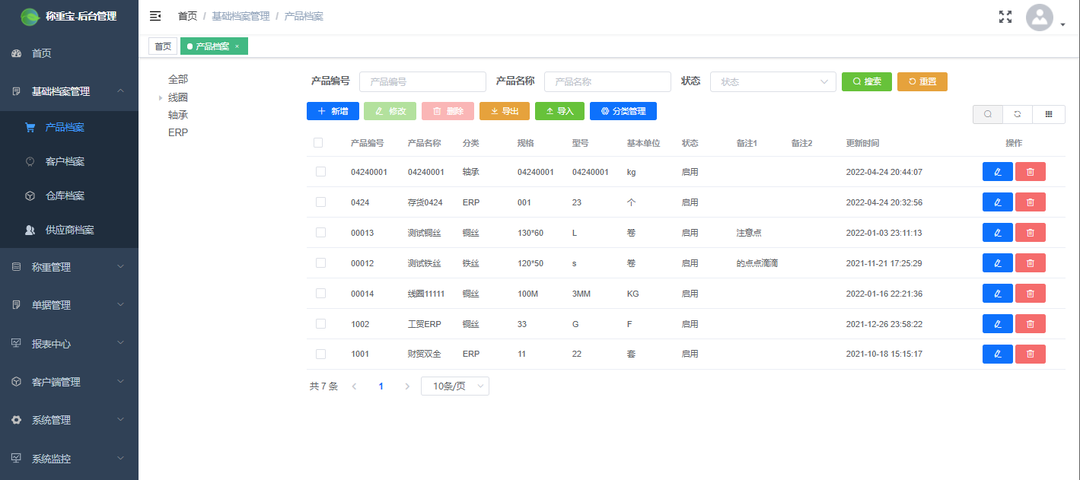The image size is (1080, 480).
Task: Toggle search bar visibility with magnifier icon
Action: click(x=987, y=114)
